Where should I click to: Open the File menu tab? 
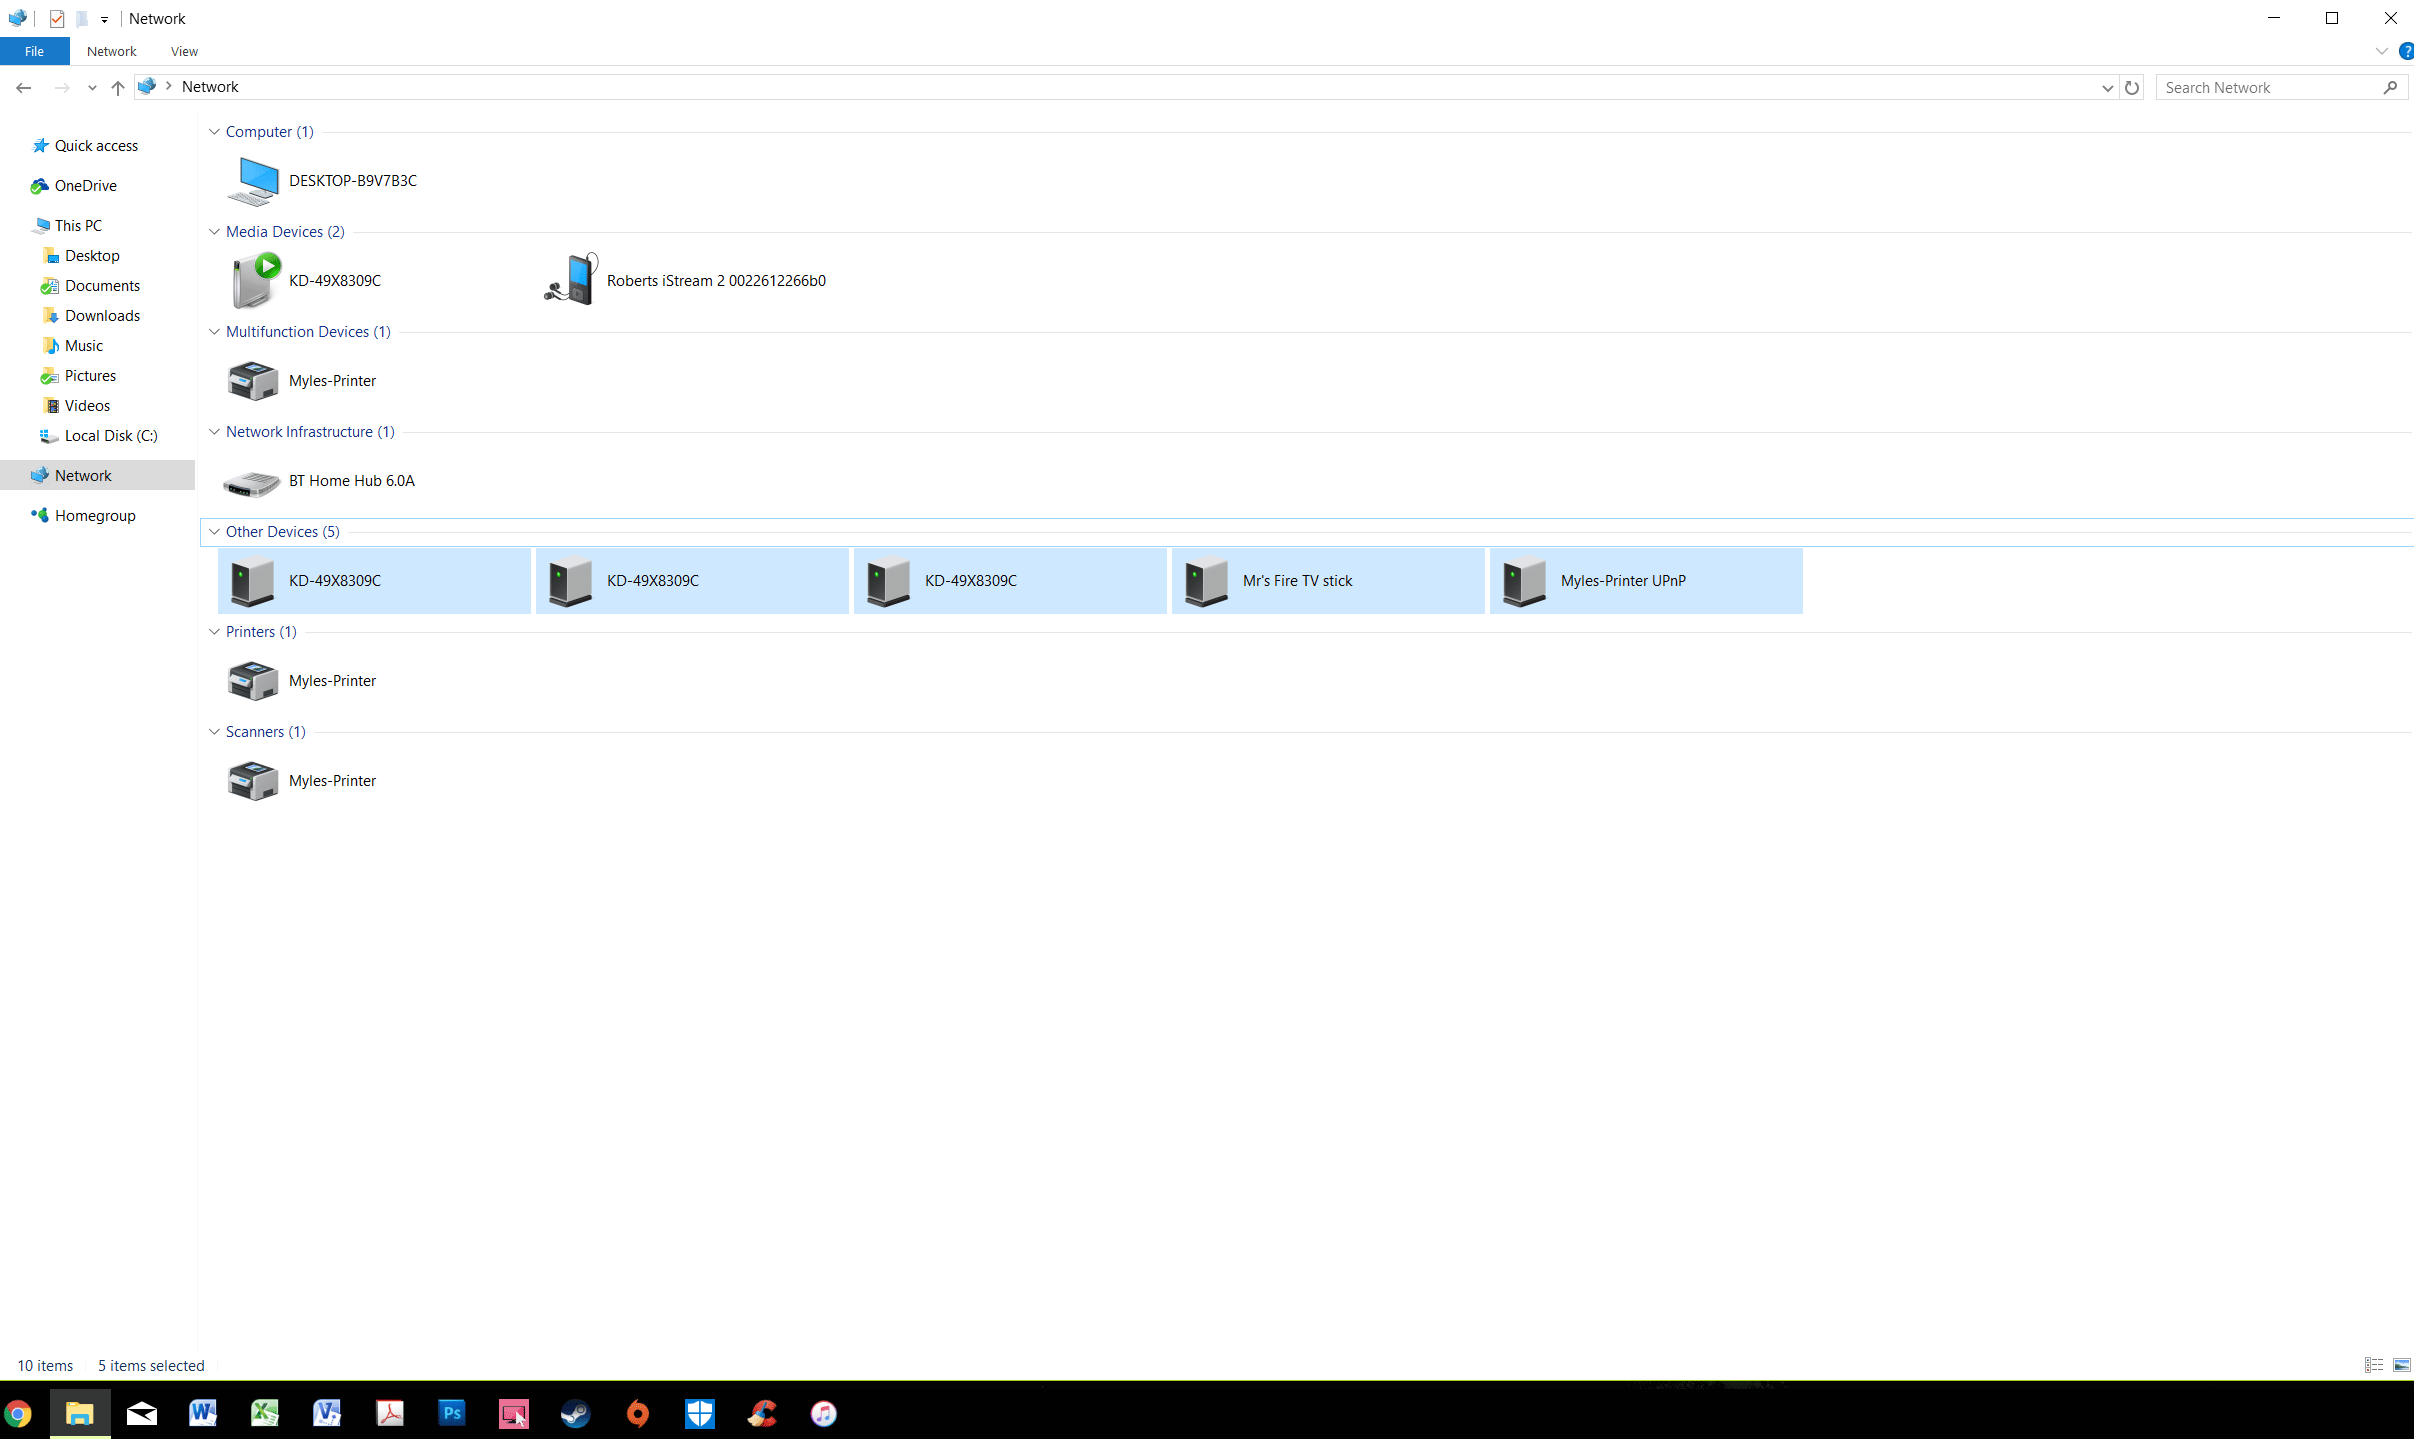point(34,51)
